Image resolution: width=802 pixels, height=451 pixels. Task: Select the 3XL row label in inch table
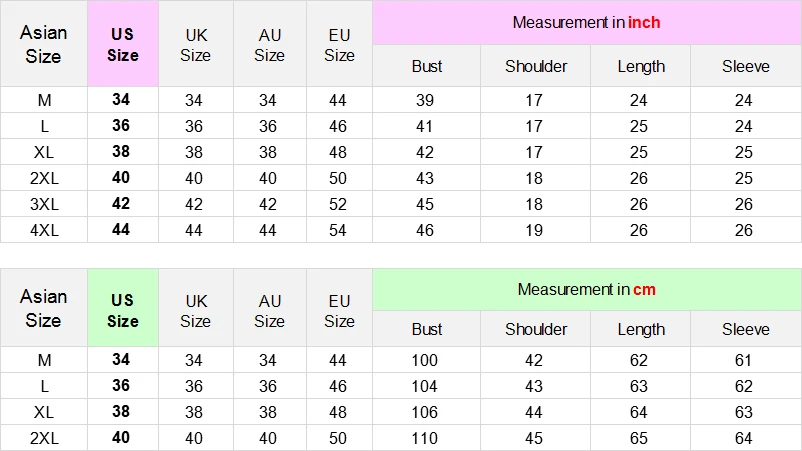(44, 204)
